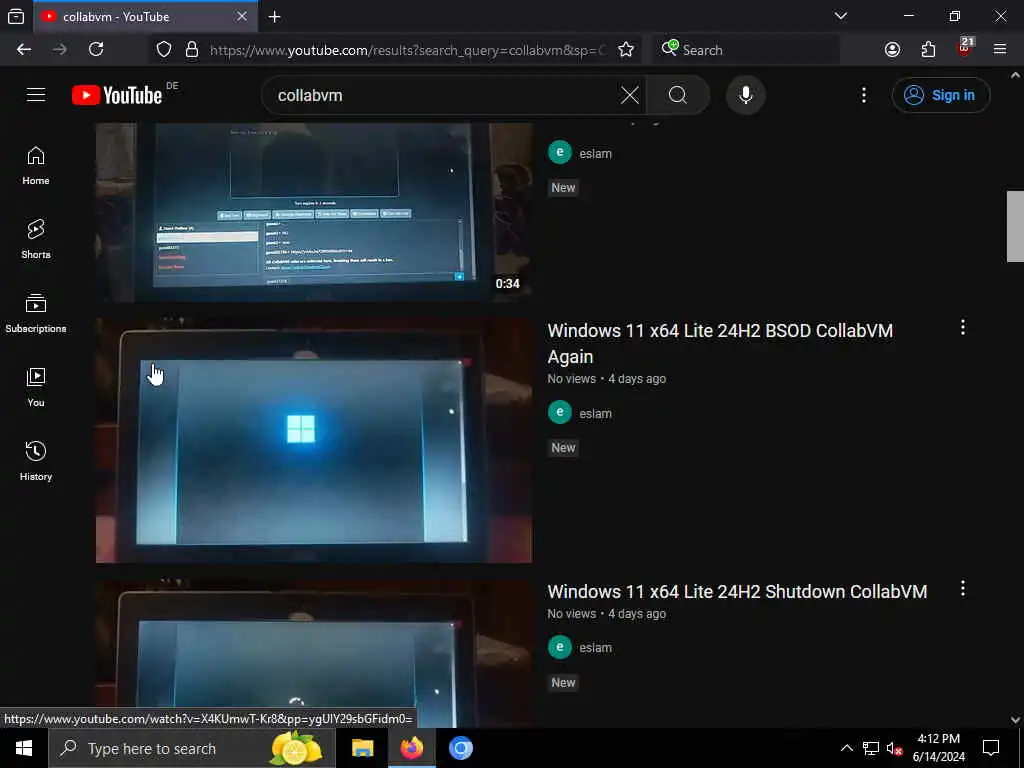Open the taskbar clock and date
The height and width of the screenshot is (768, 1024).
pos(938,748)
